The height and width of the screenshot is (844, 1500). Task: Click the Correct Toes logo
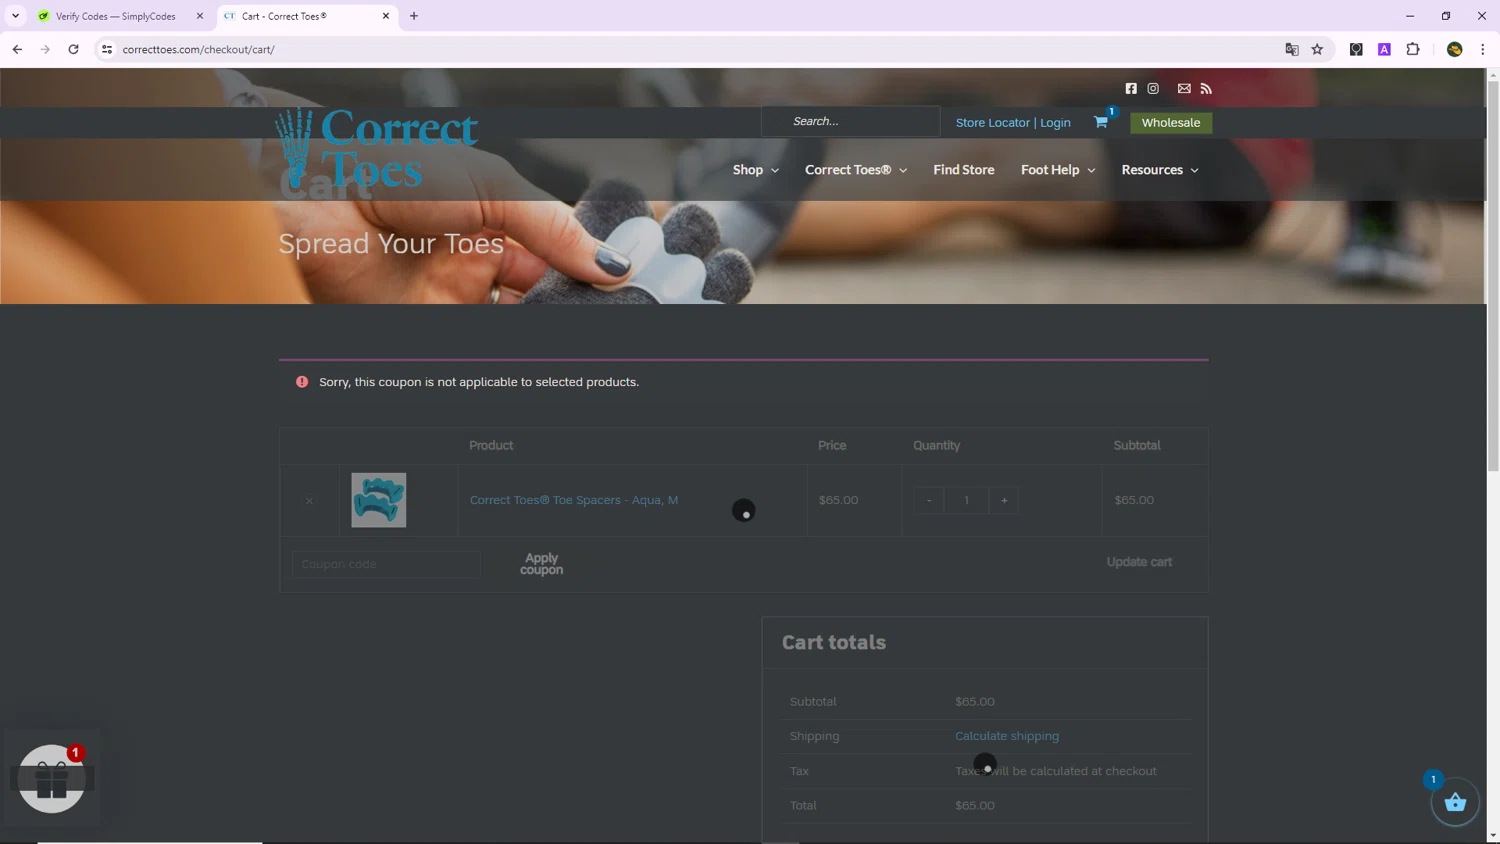point(376,150)
